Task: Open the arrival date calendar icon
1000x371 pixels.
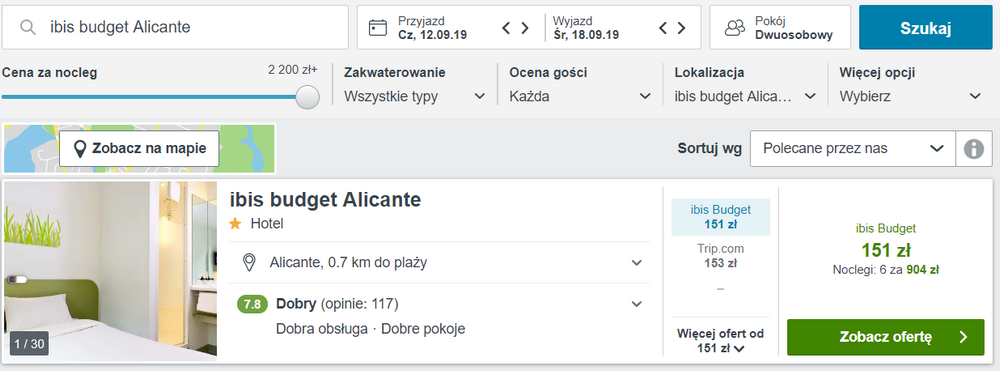Action: [x=378, y=27]
